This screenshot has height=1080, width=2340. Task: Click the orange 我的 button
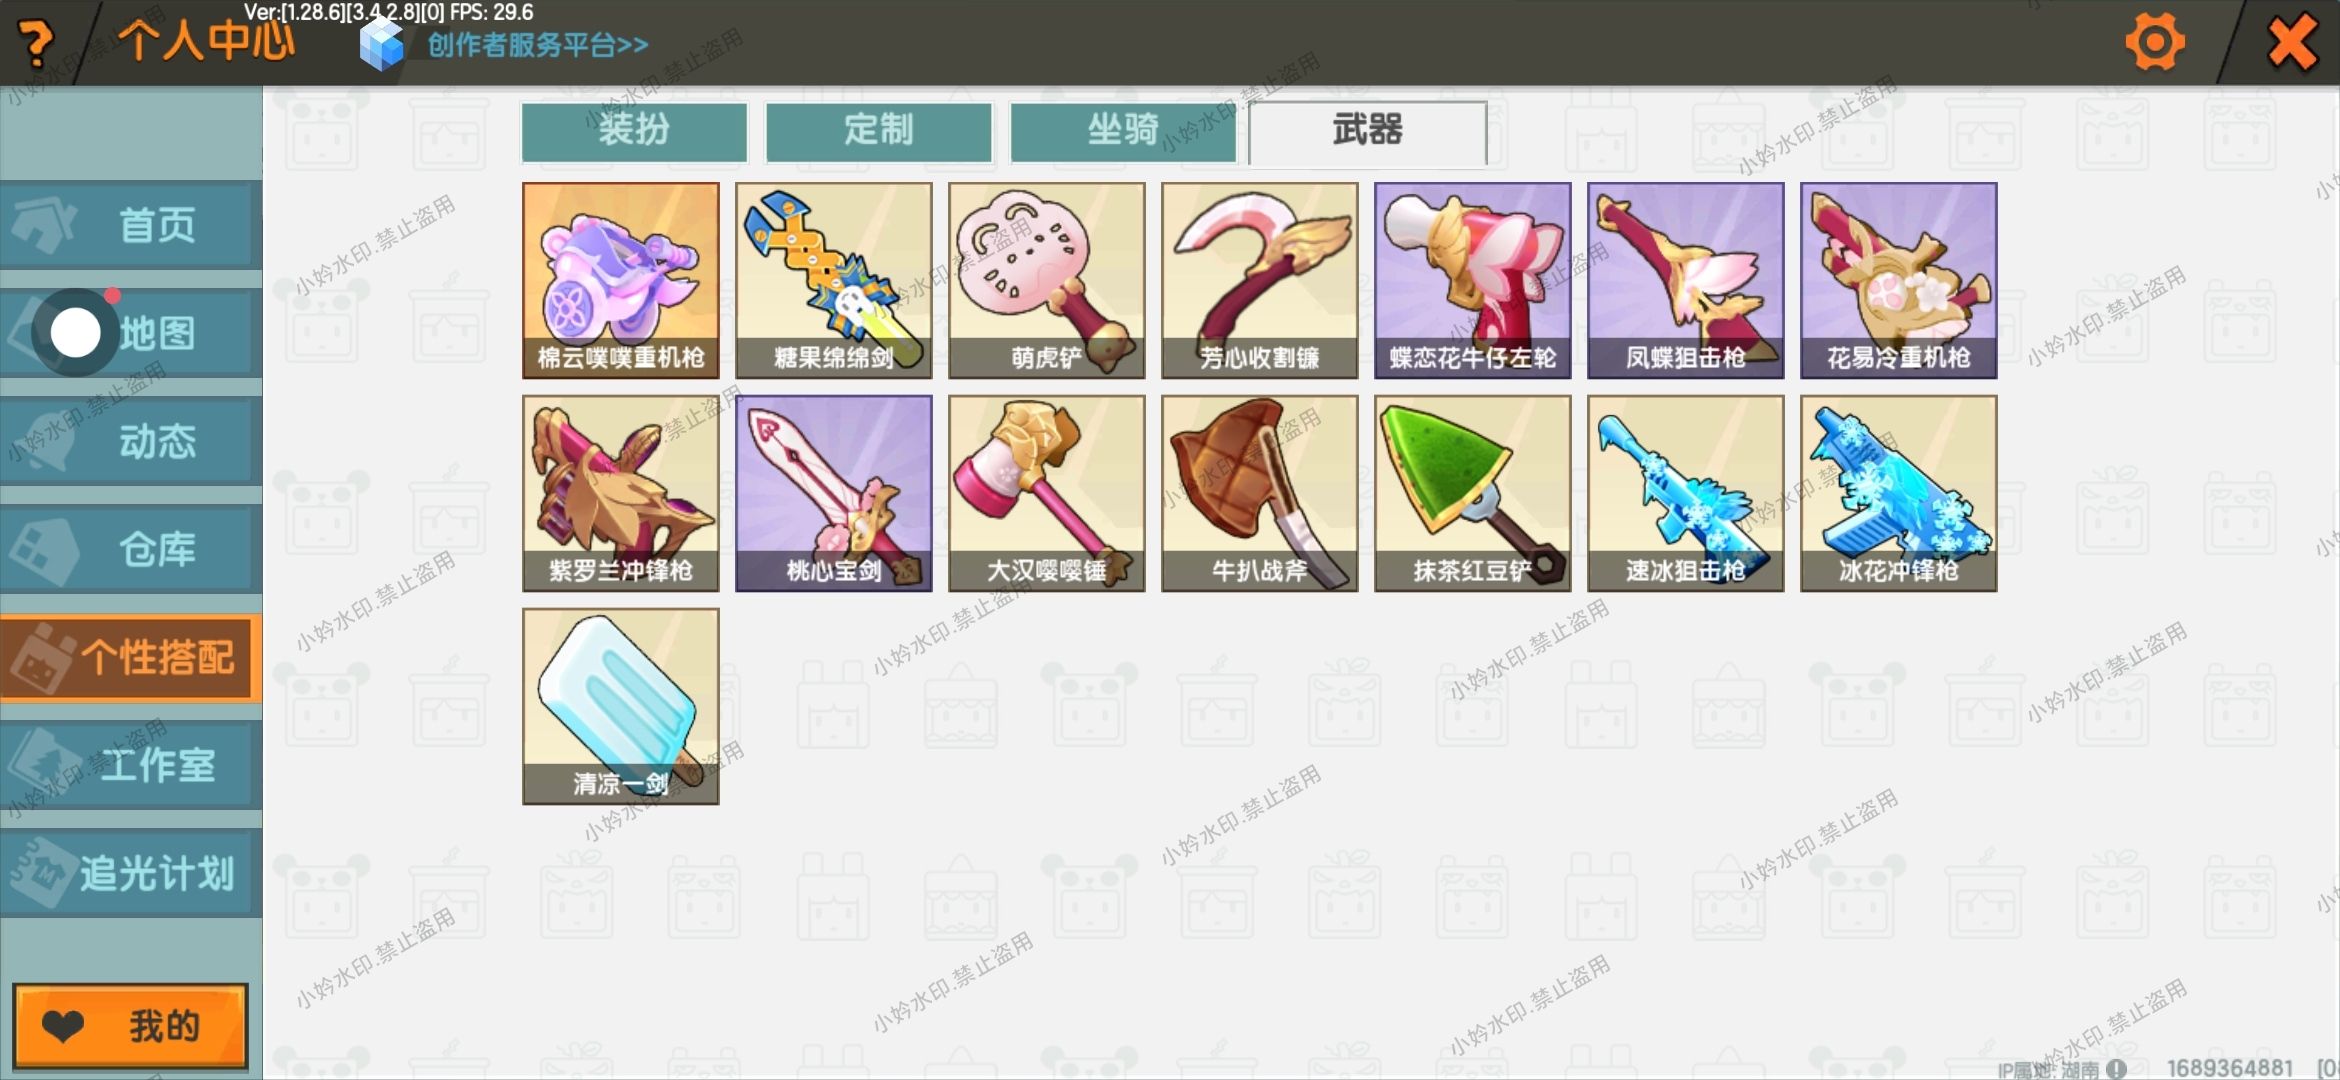point(130,1026)
